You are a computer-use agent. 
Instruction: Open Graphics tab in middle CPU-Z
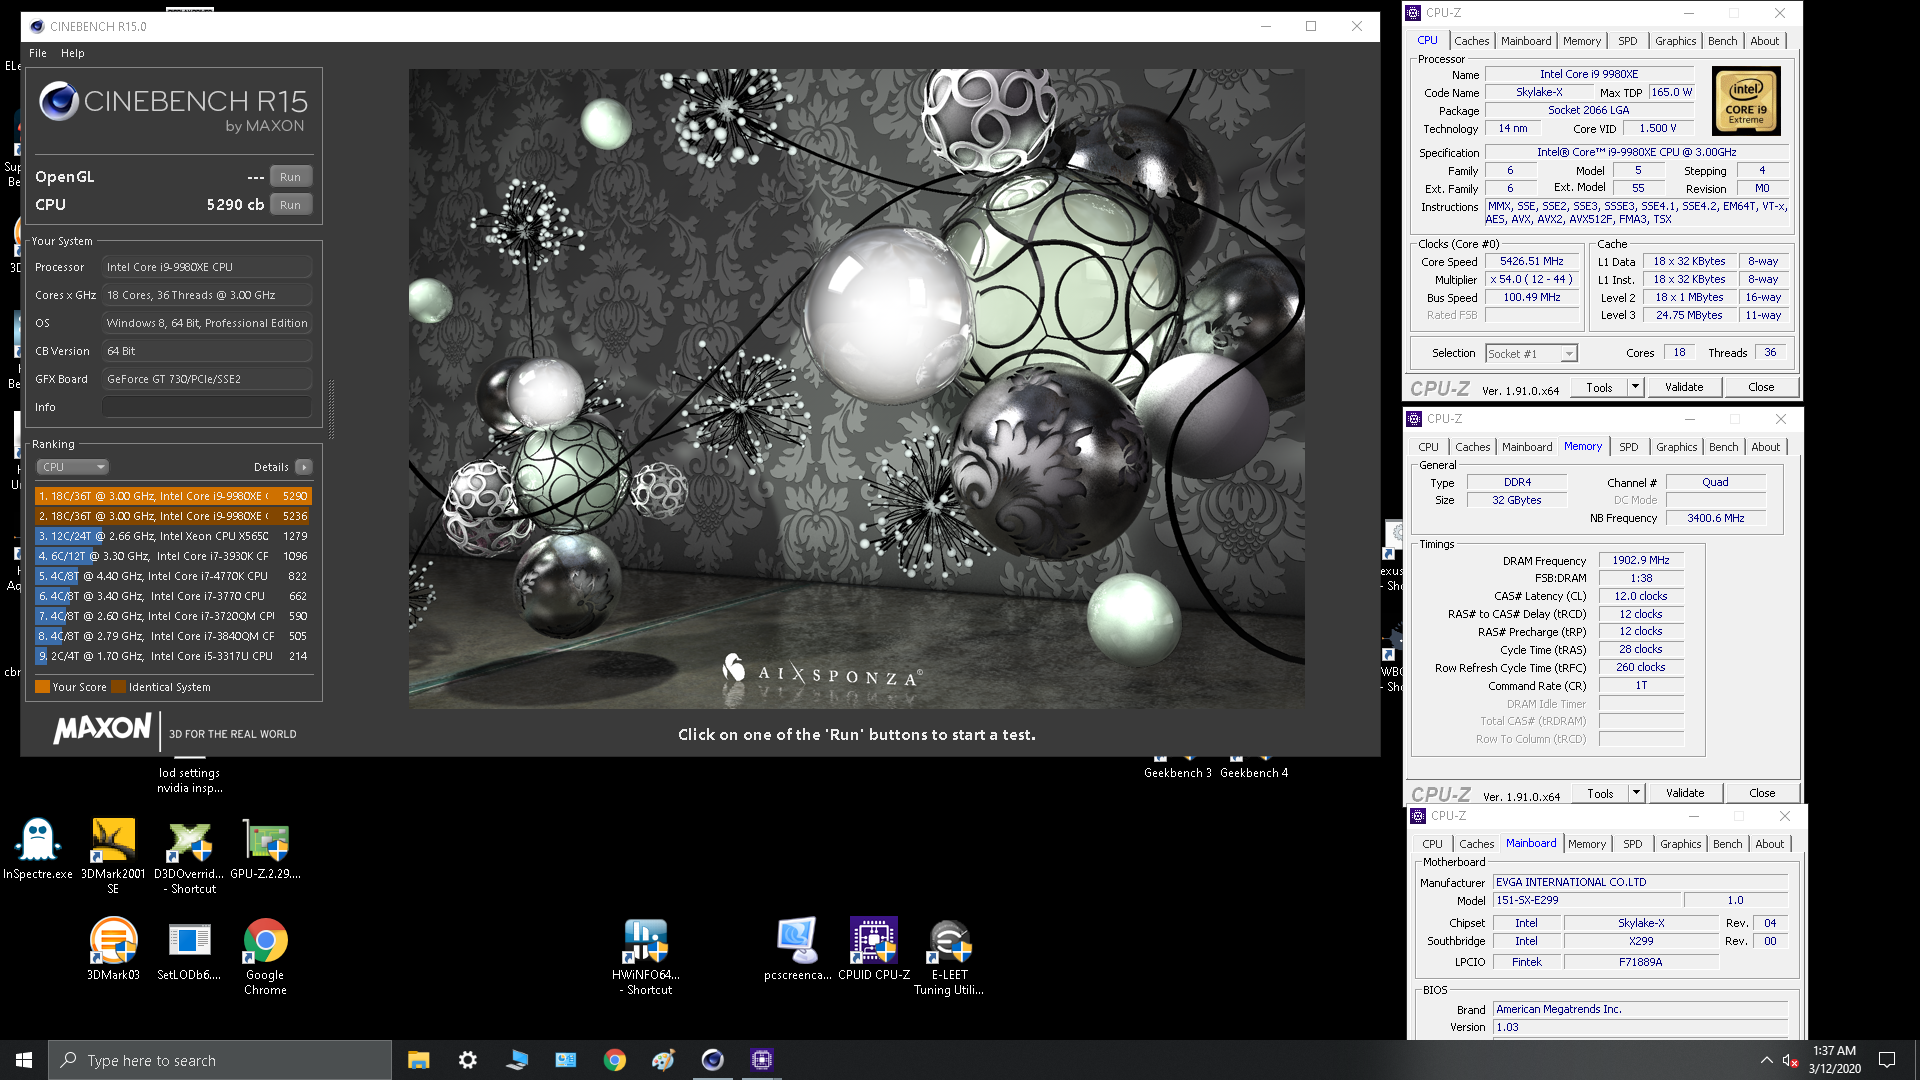(1676, 447)
